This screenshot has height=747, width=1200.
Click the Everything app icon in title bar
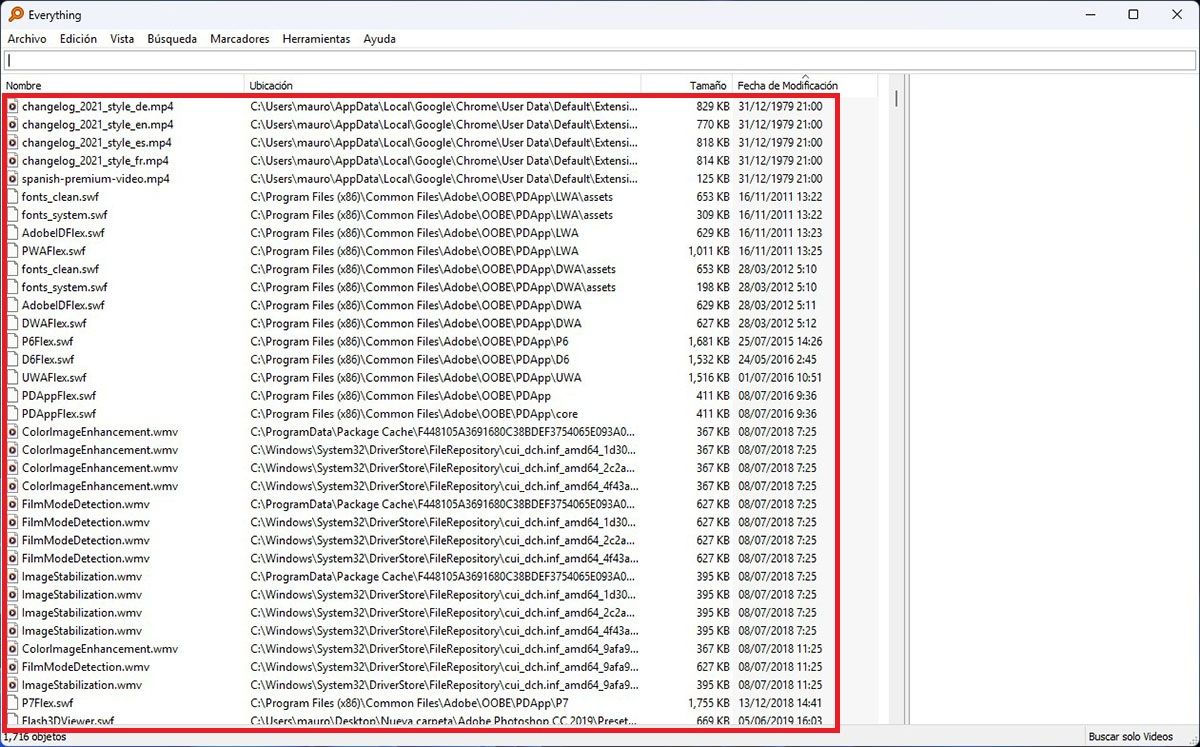(16, 15)
